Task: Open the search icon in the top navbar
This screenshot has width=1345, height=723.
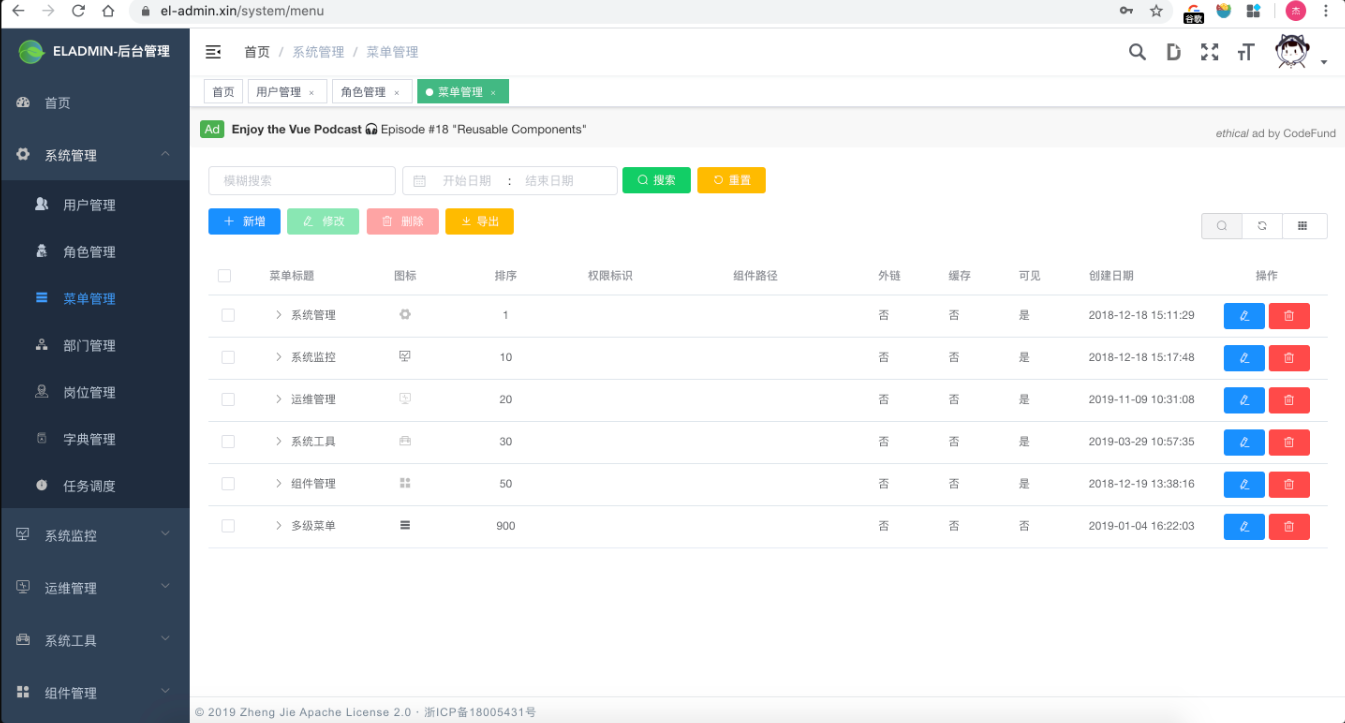Action: (x=1137, y=50)
